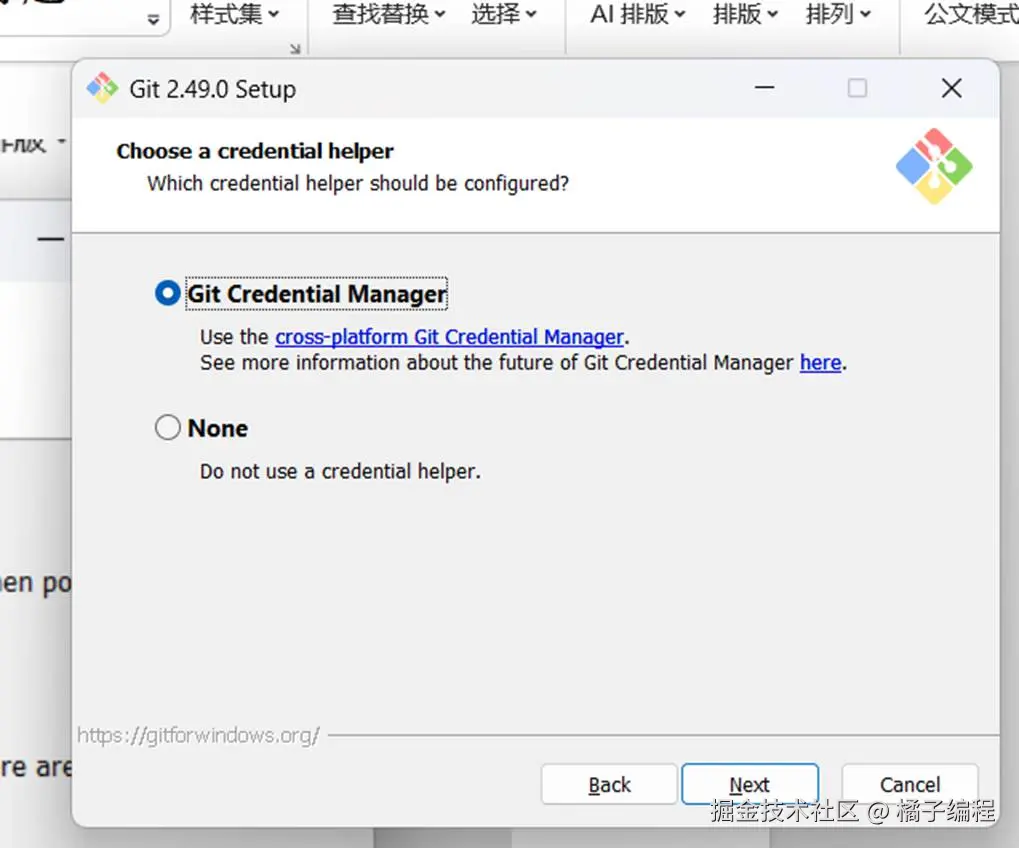Open the 排版 dropdown in the ribbon
This screenshot has width=1019, height=848.
(745, 14)
